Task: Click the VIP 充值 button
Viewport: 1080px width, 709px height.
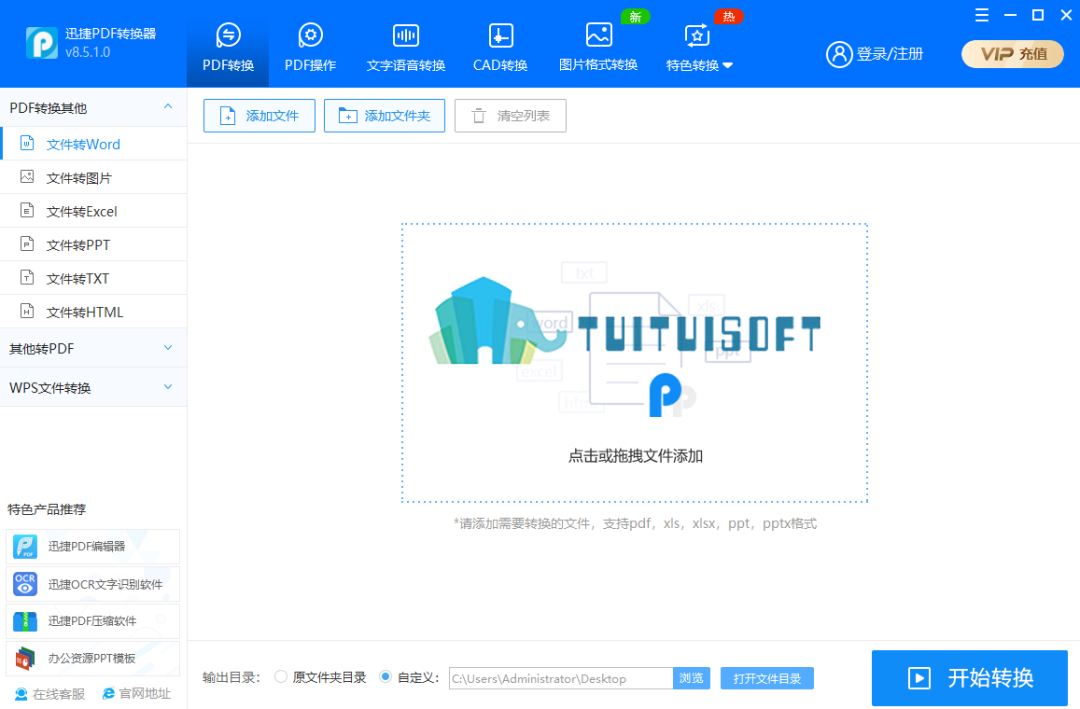Action: click(1012, 54)
